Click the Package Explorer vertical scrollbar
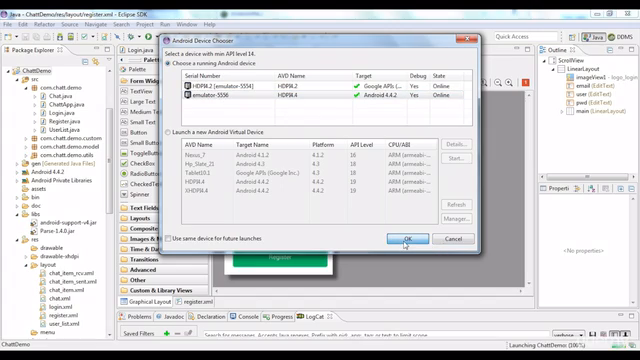 (x=109, y=160)
